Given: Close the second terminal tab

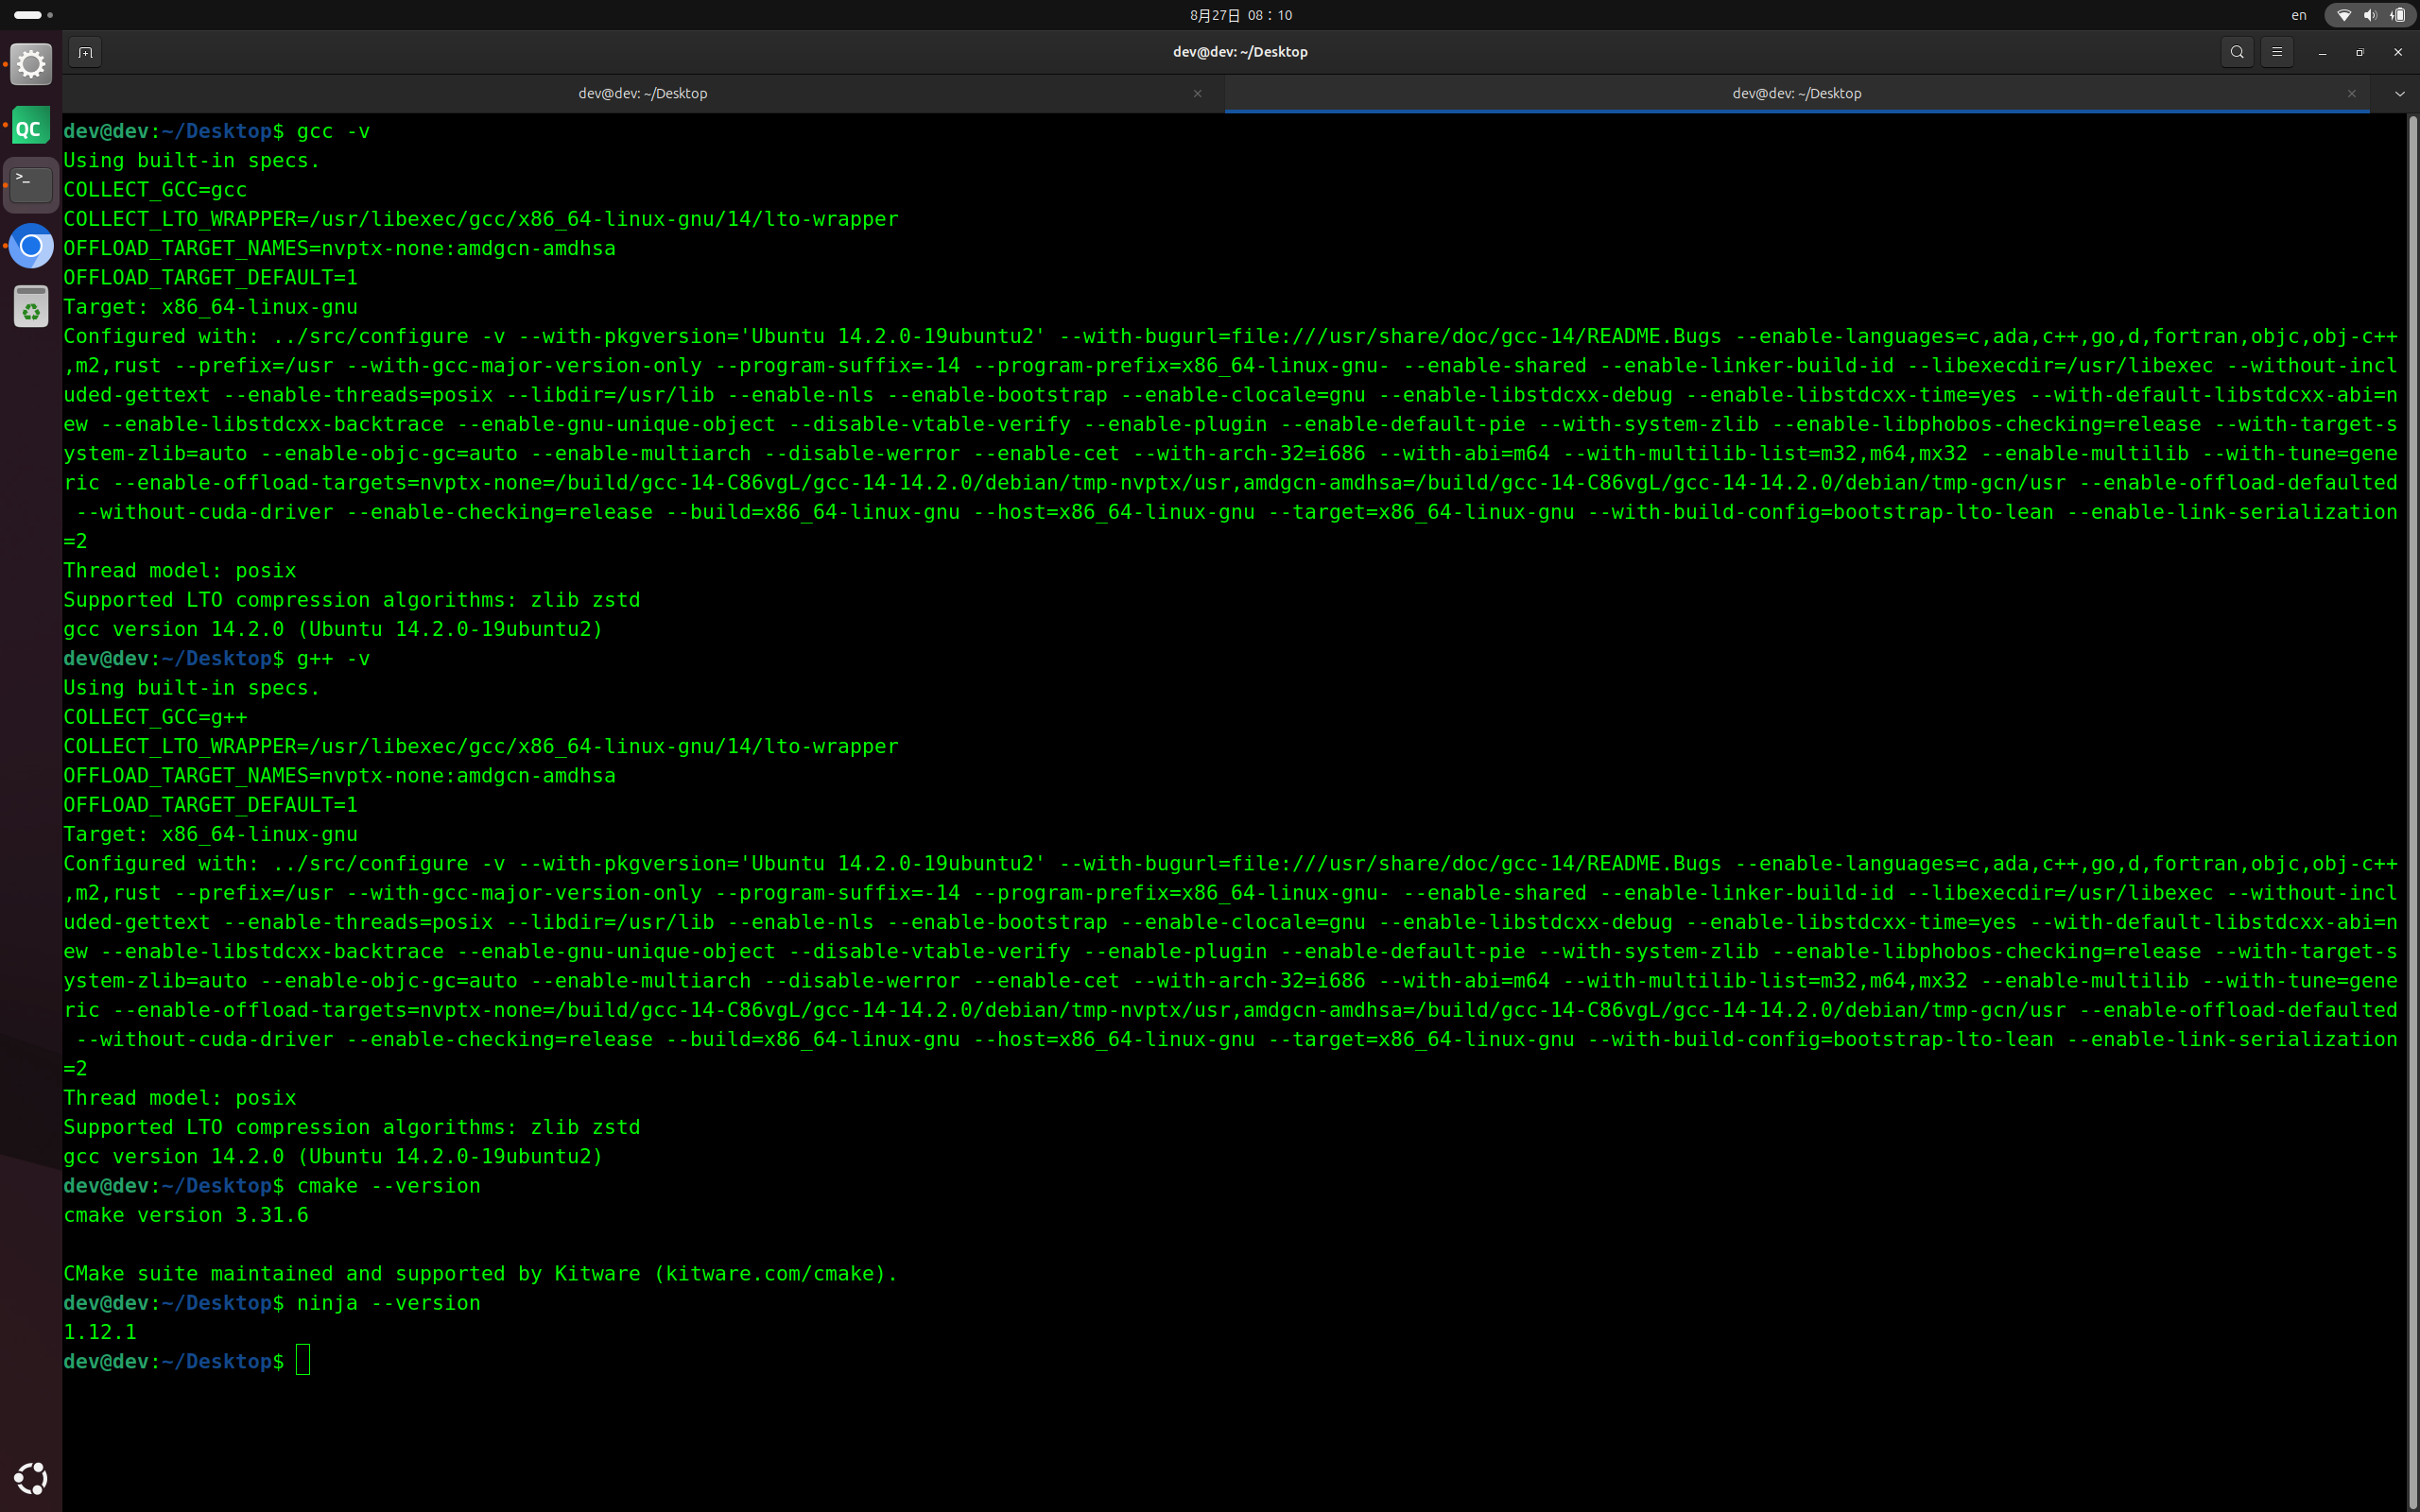Looking at the screenshot, I should pyautogui.click(x=2352, y=93).
